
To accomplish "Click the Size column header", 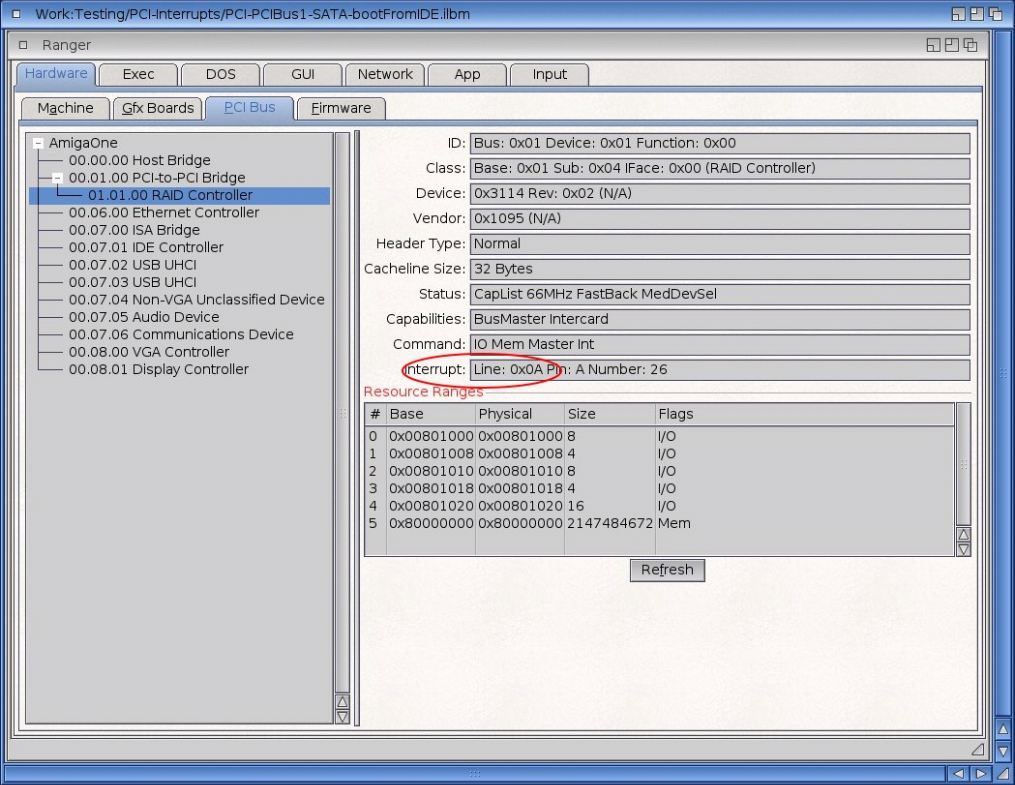I will (610, 414).
